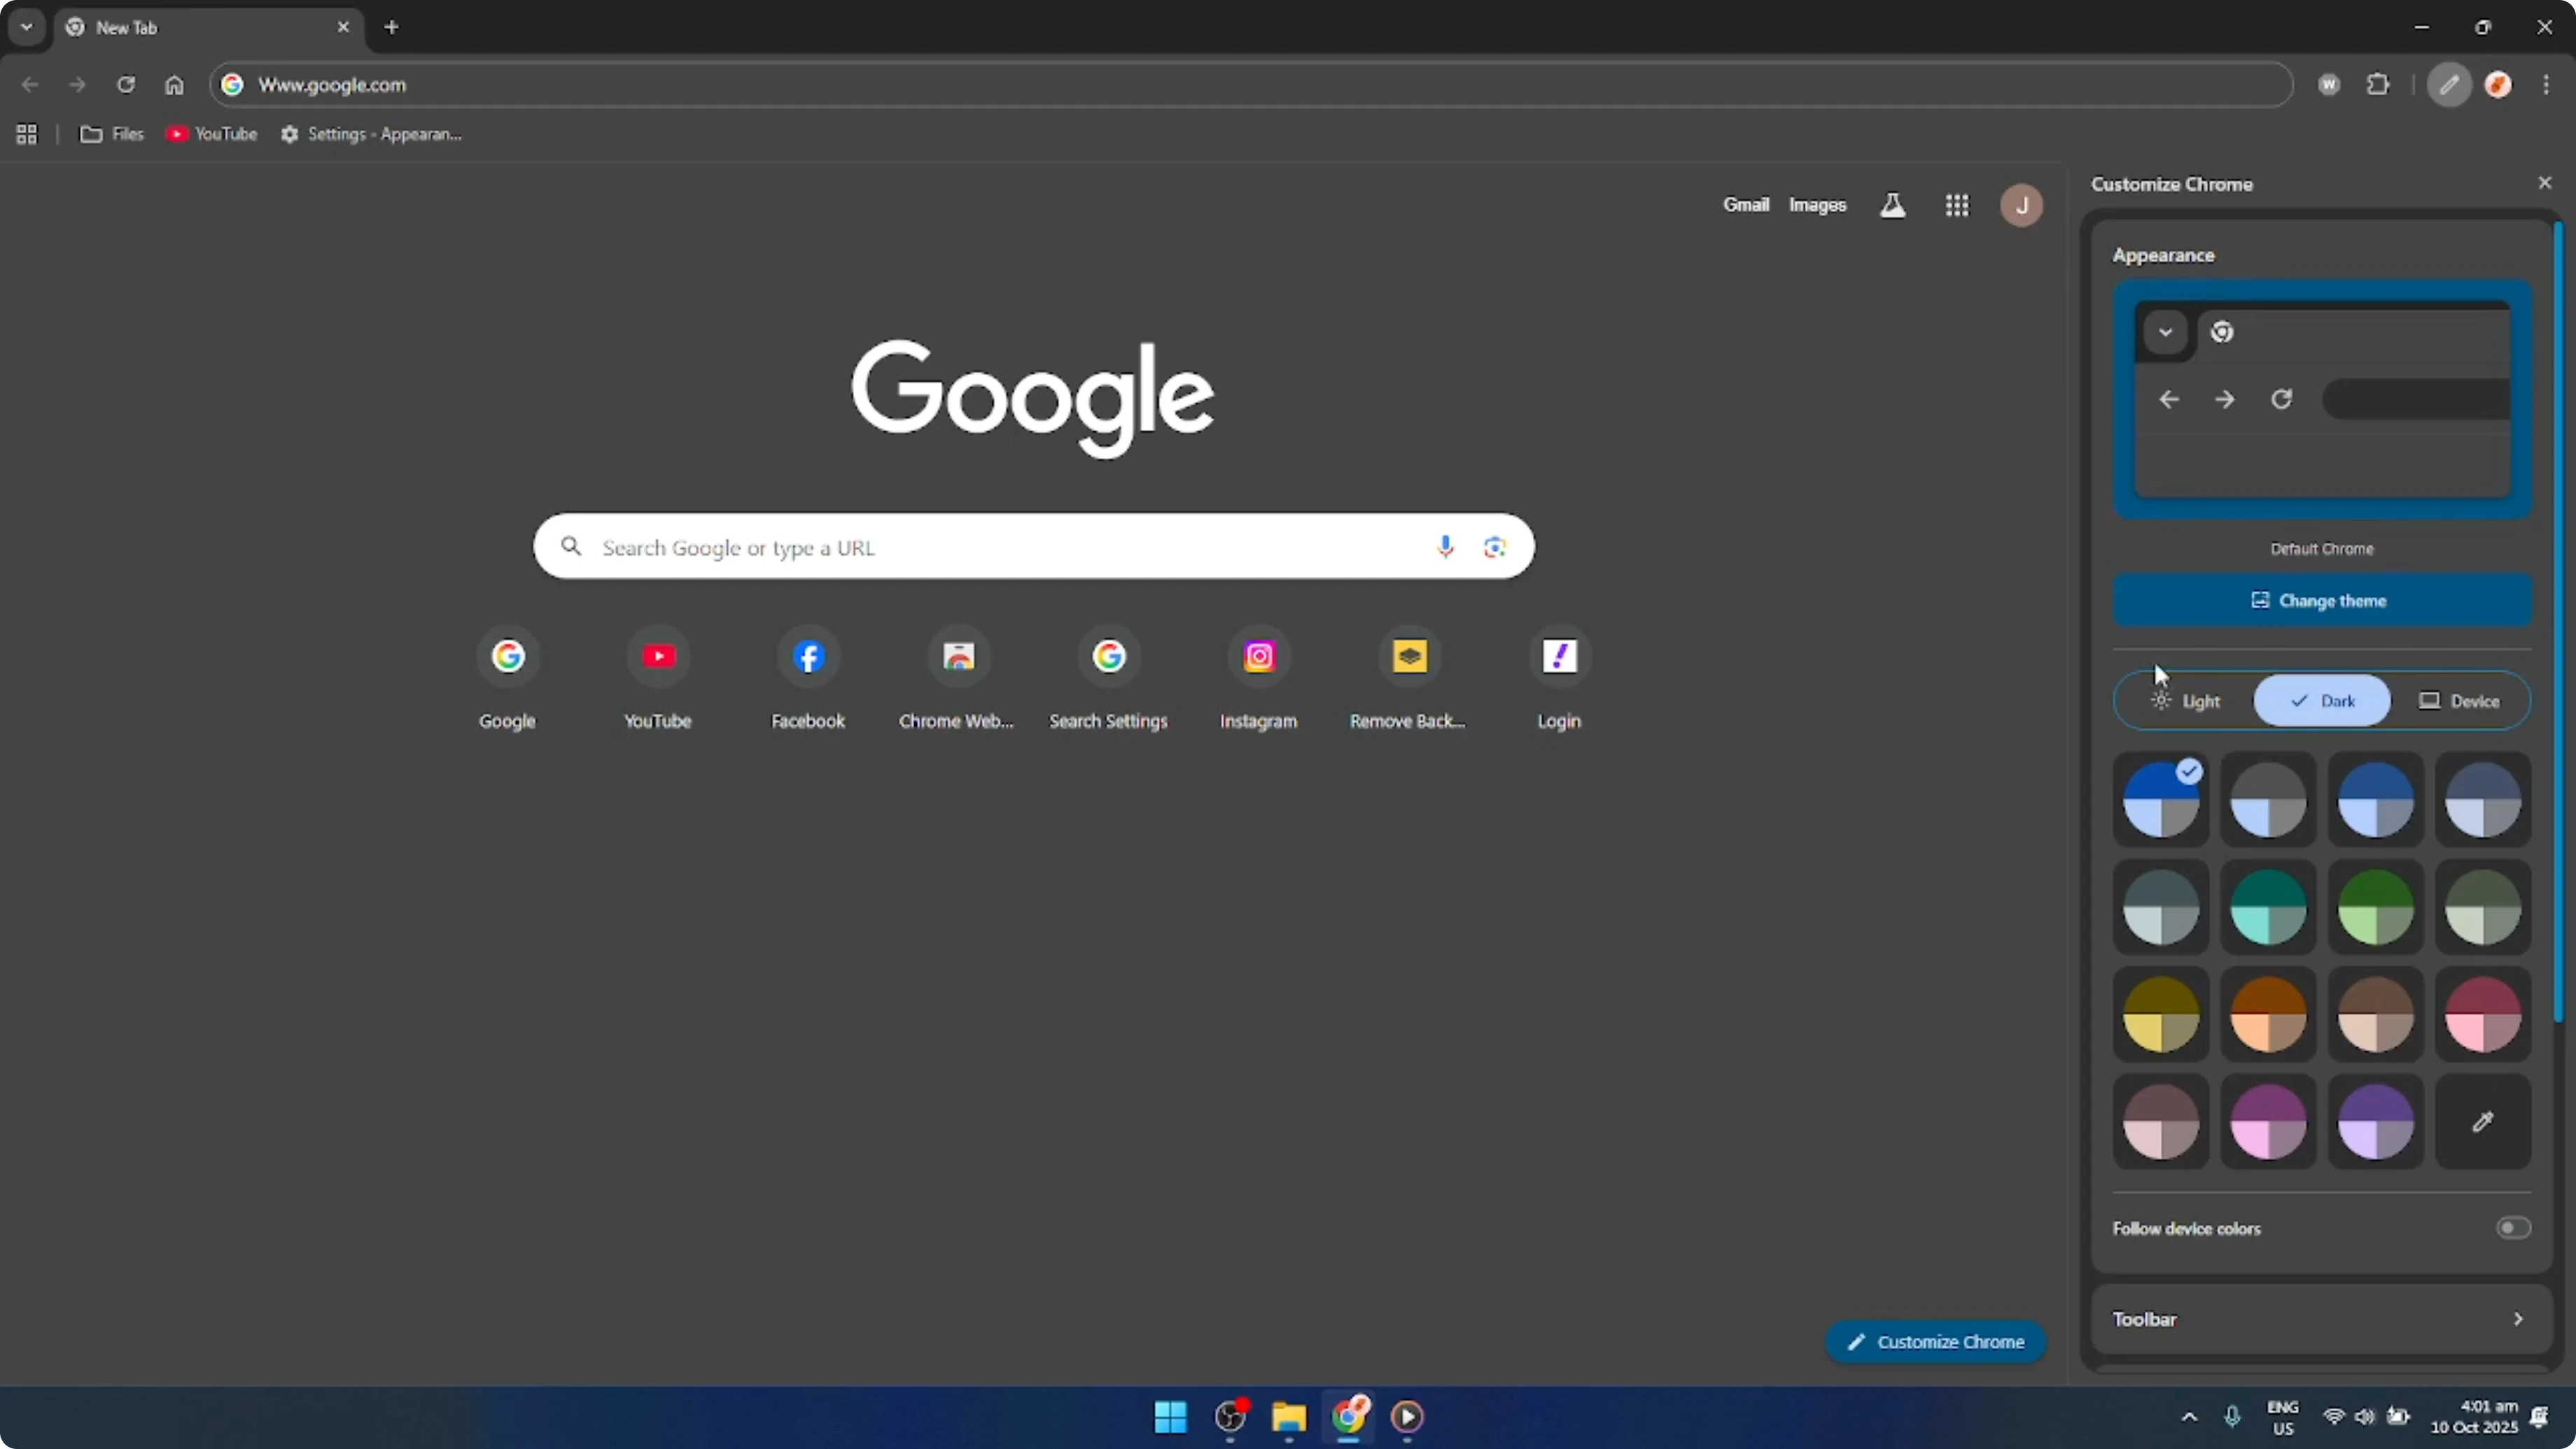
Task: Click the W extension icon in toolbar
Action: click(x=2329, y=85)
